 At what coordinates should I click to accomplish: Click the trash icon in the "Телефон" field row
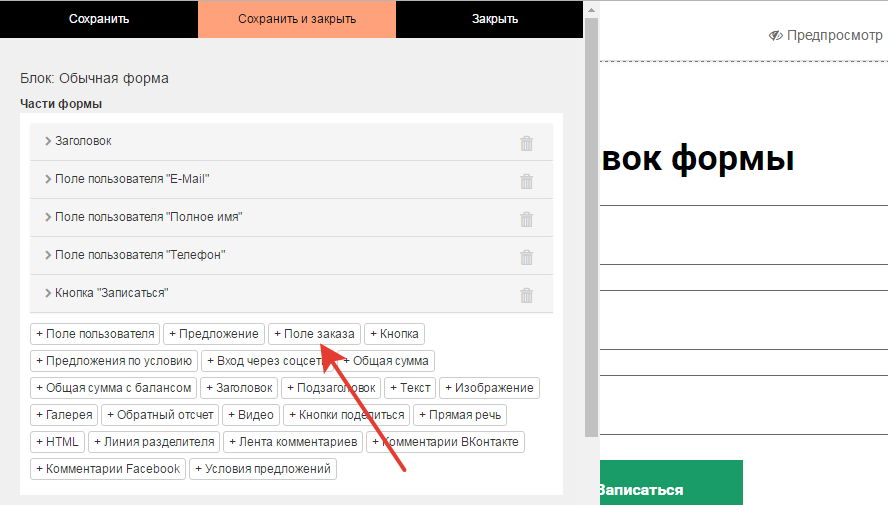(x=526, y=257)
